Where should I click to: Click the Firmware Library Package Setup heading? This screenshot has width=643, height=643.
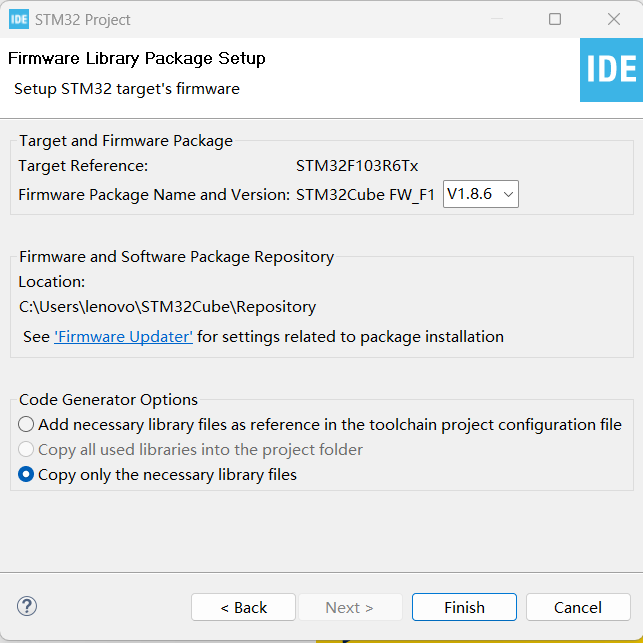[x=137, y=58]
